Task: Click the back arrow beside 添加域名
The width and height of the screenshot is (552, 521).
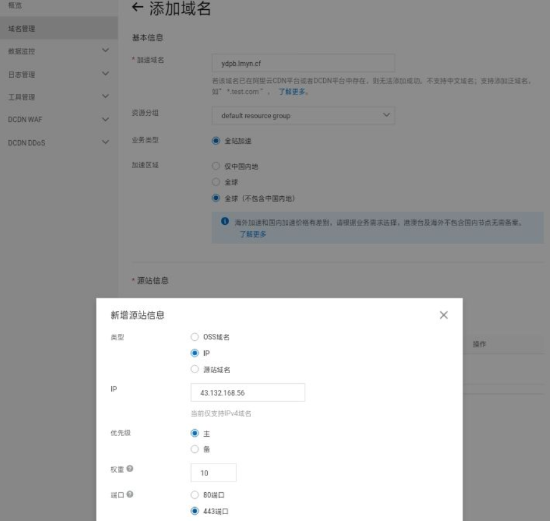Action: tap(137, 7)
